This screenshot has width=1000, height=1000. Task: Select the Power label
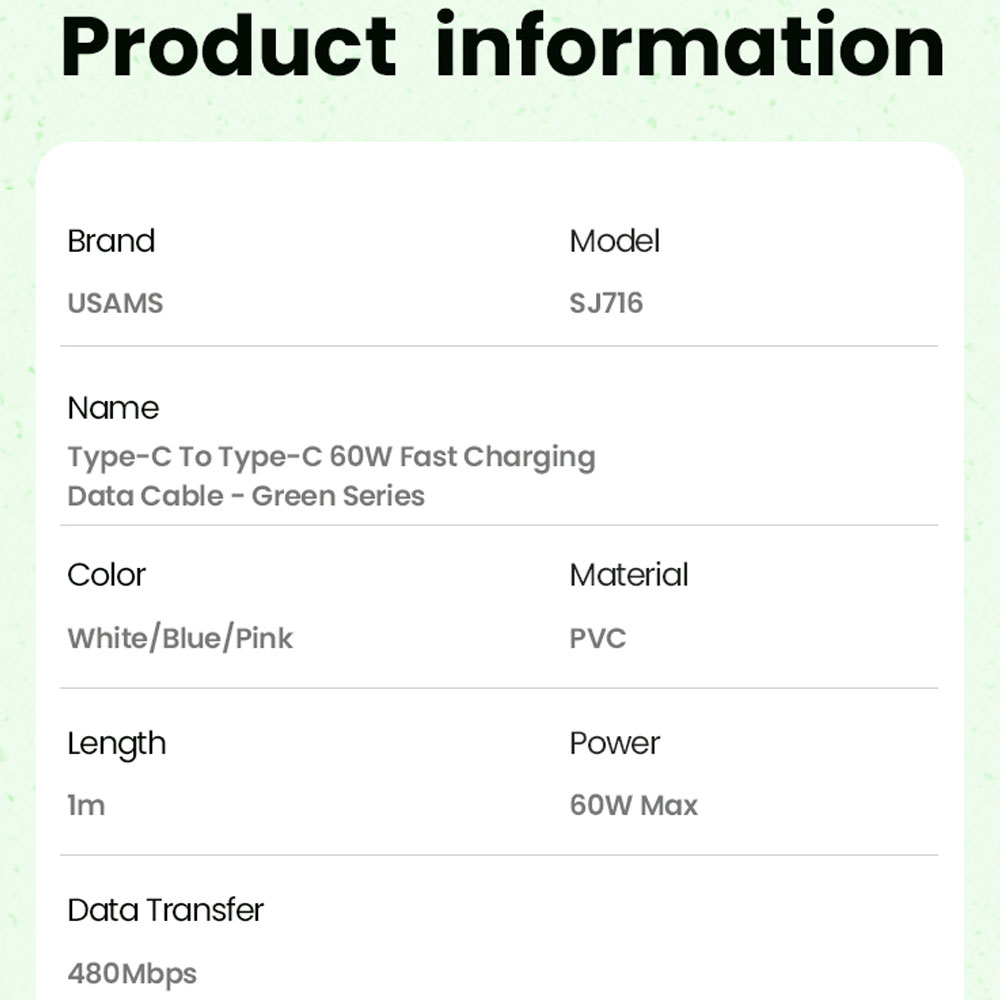point(614,743)
